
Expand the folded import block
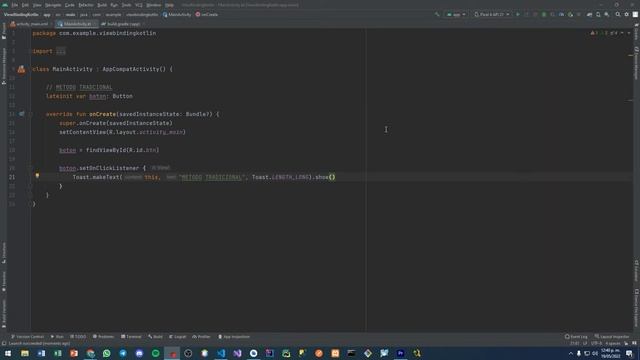(x=60, y=51)
